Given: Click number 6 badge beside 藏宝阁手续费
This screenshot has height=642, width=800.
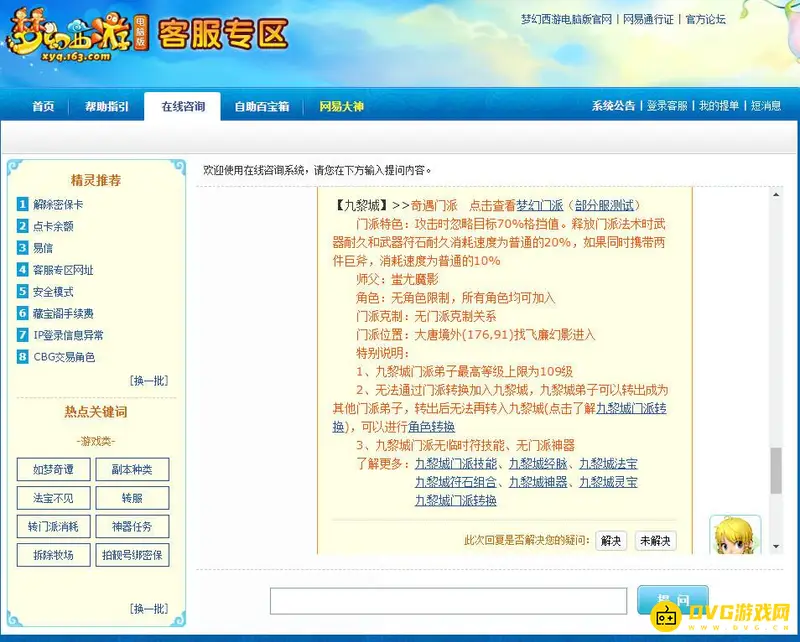Looking at the screenshot, I should (x=22, y=313).
